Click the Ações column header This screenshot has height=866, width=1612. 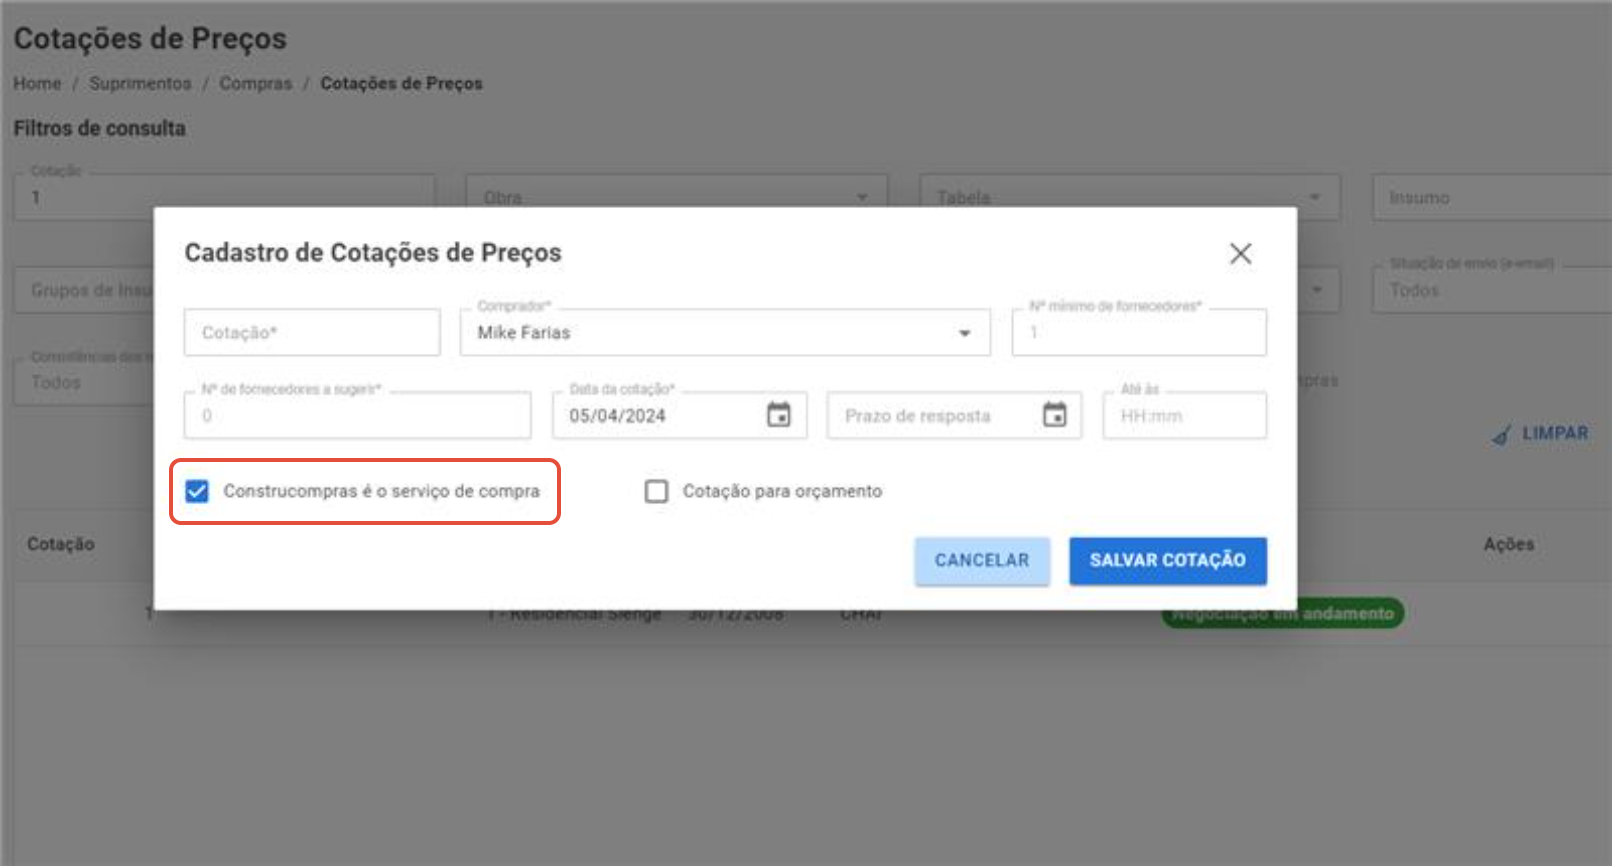pyautogui.click(x=1508, y=544)
